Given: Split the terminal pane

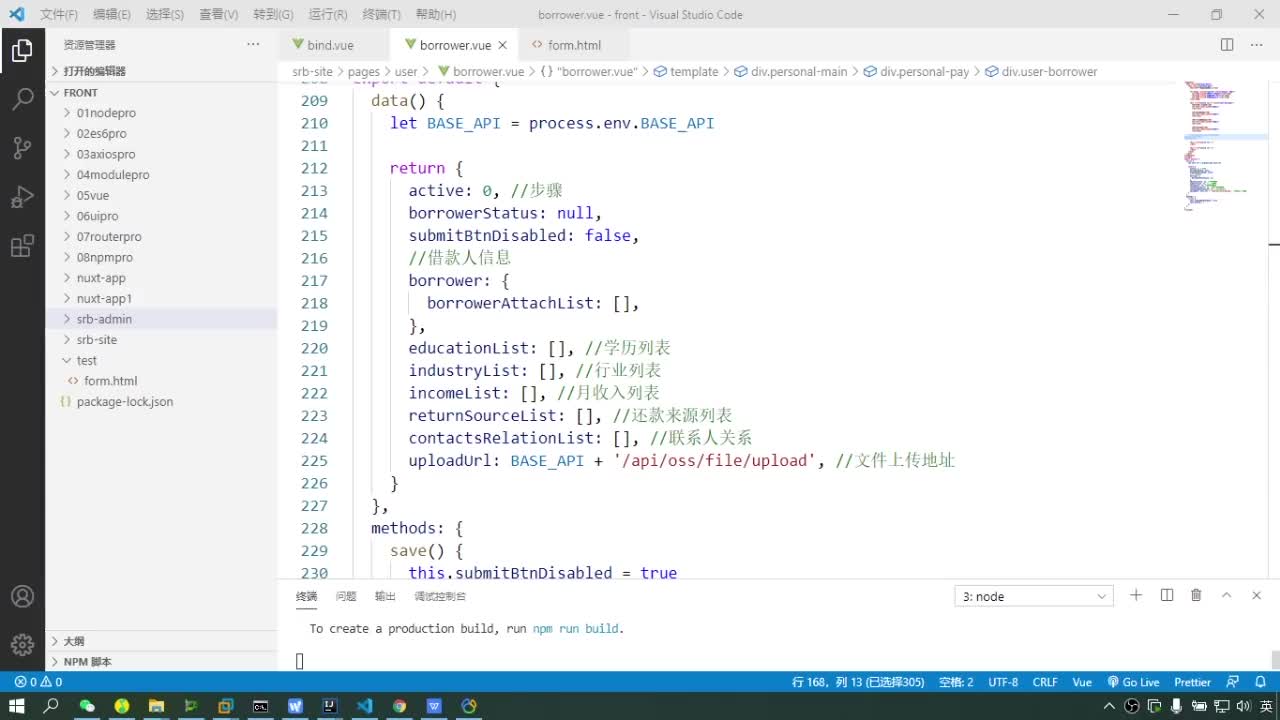Looking at the screenshot, I should (1167, 595).
